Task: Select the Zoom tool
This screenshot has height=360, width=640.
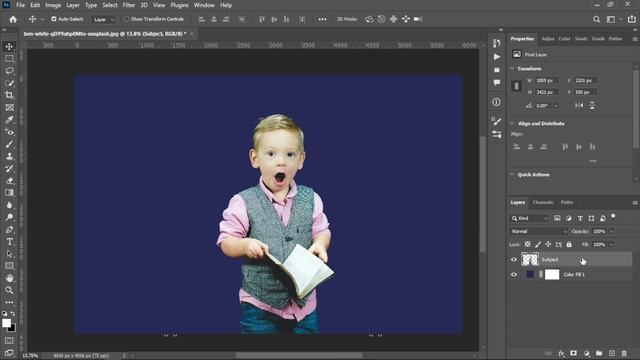Action: [9, 290]
